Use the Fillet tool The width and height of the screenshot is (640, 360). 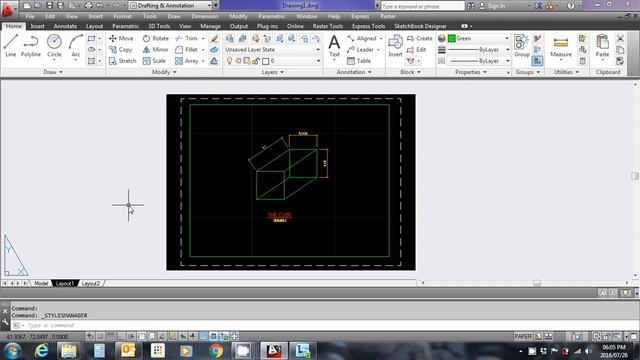click(187, 49)
